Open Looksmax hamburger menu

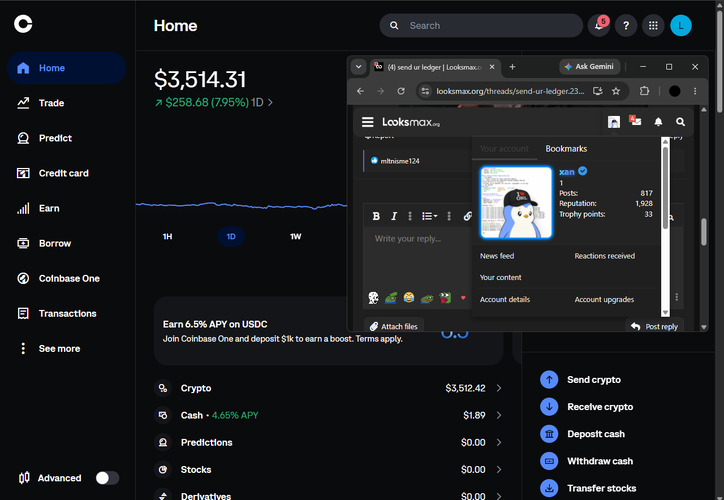(x=368, y=122)
